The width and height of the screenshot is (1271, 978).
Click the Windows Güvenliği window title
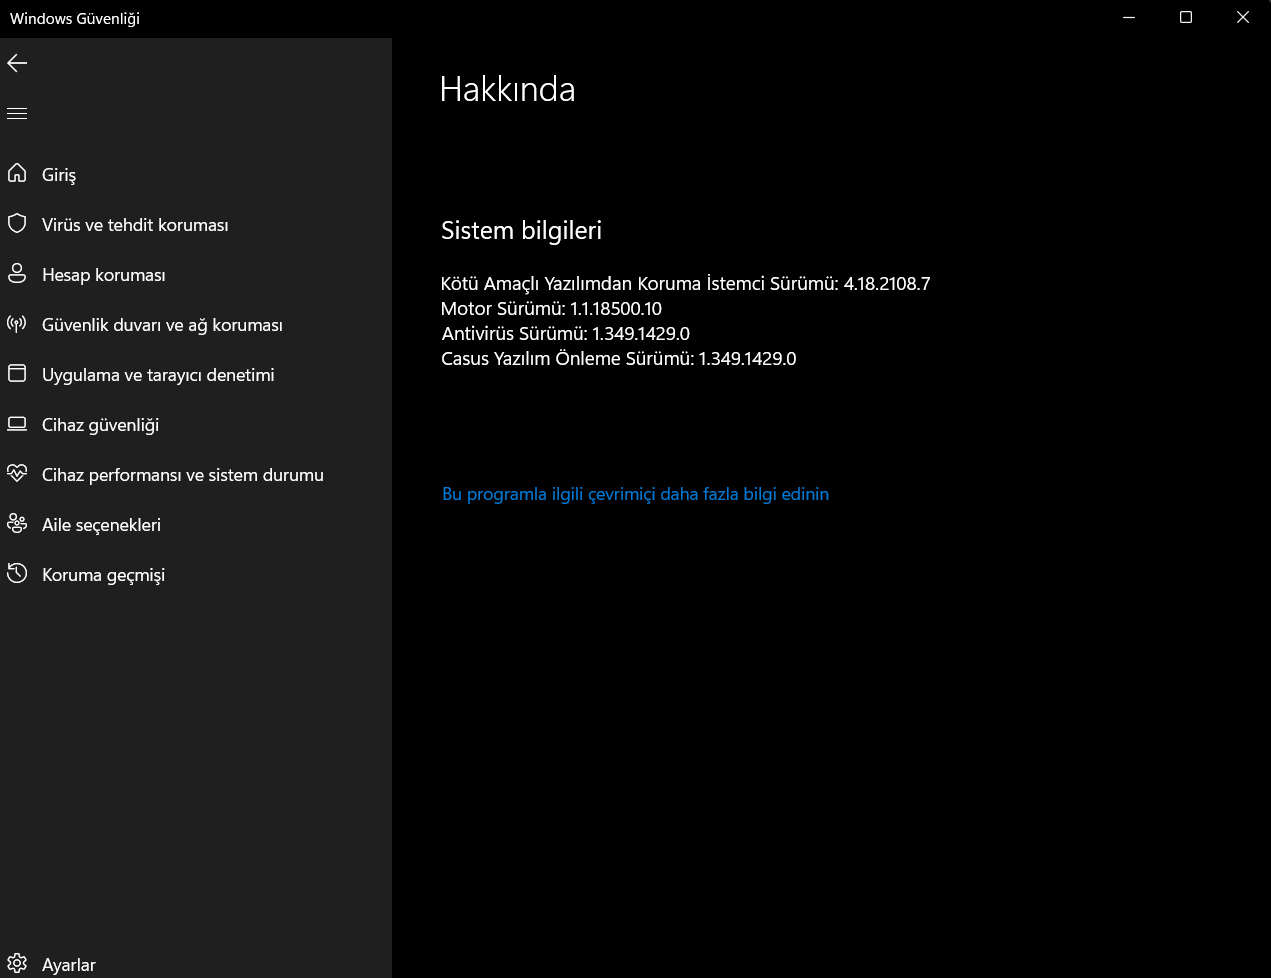click(x=75, y=18)
